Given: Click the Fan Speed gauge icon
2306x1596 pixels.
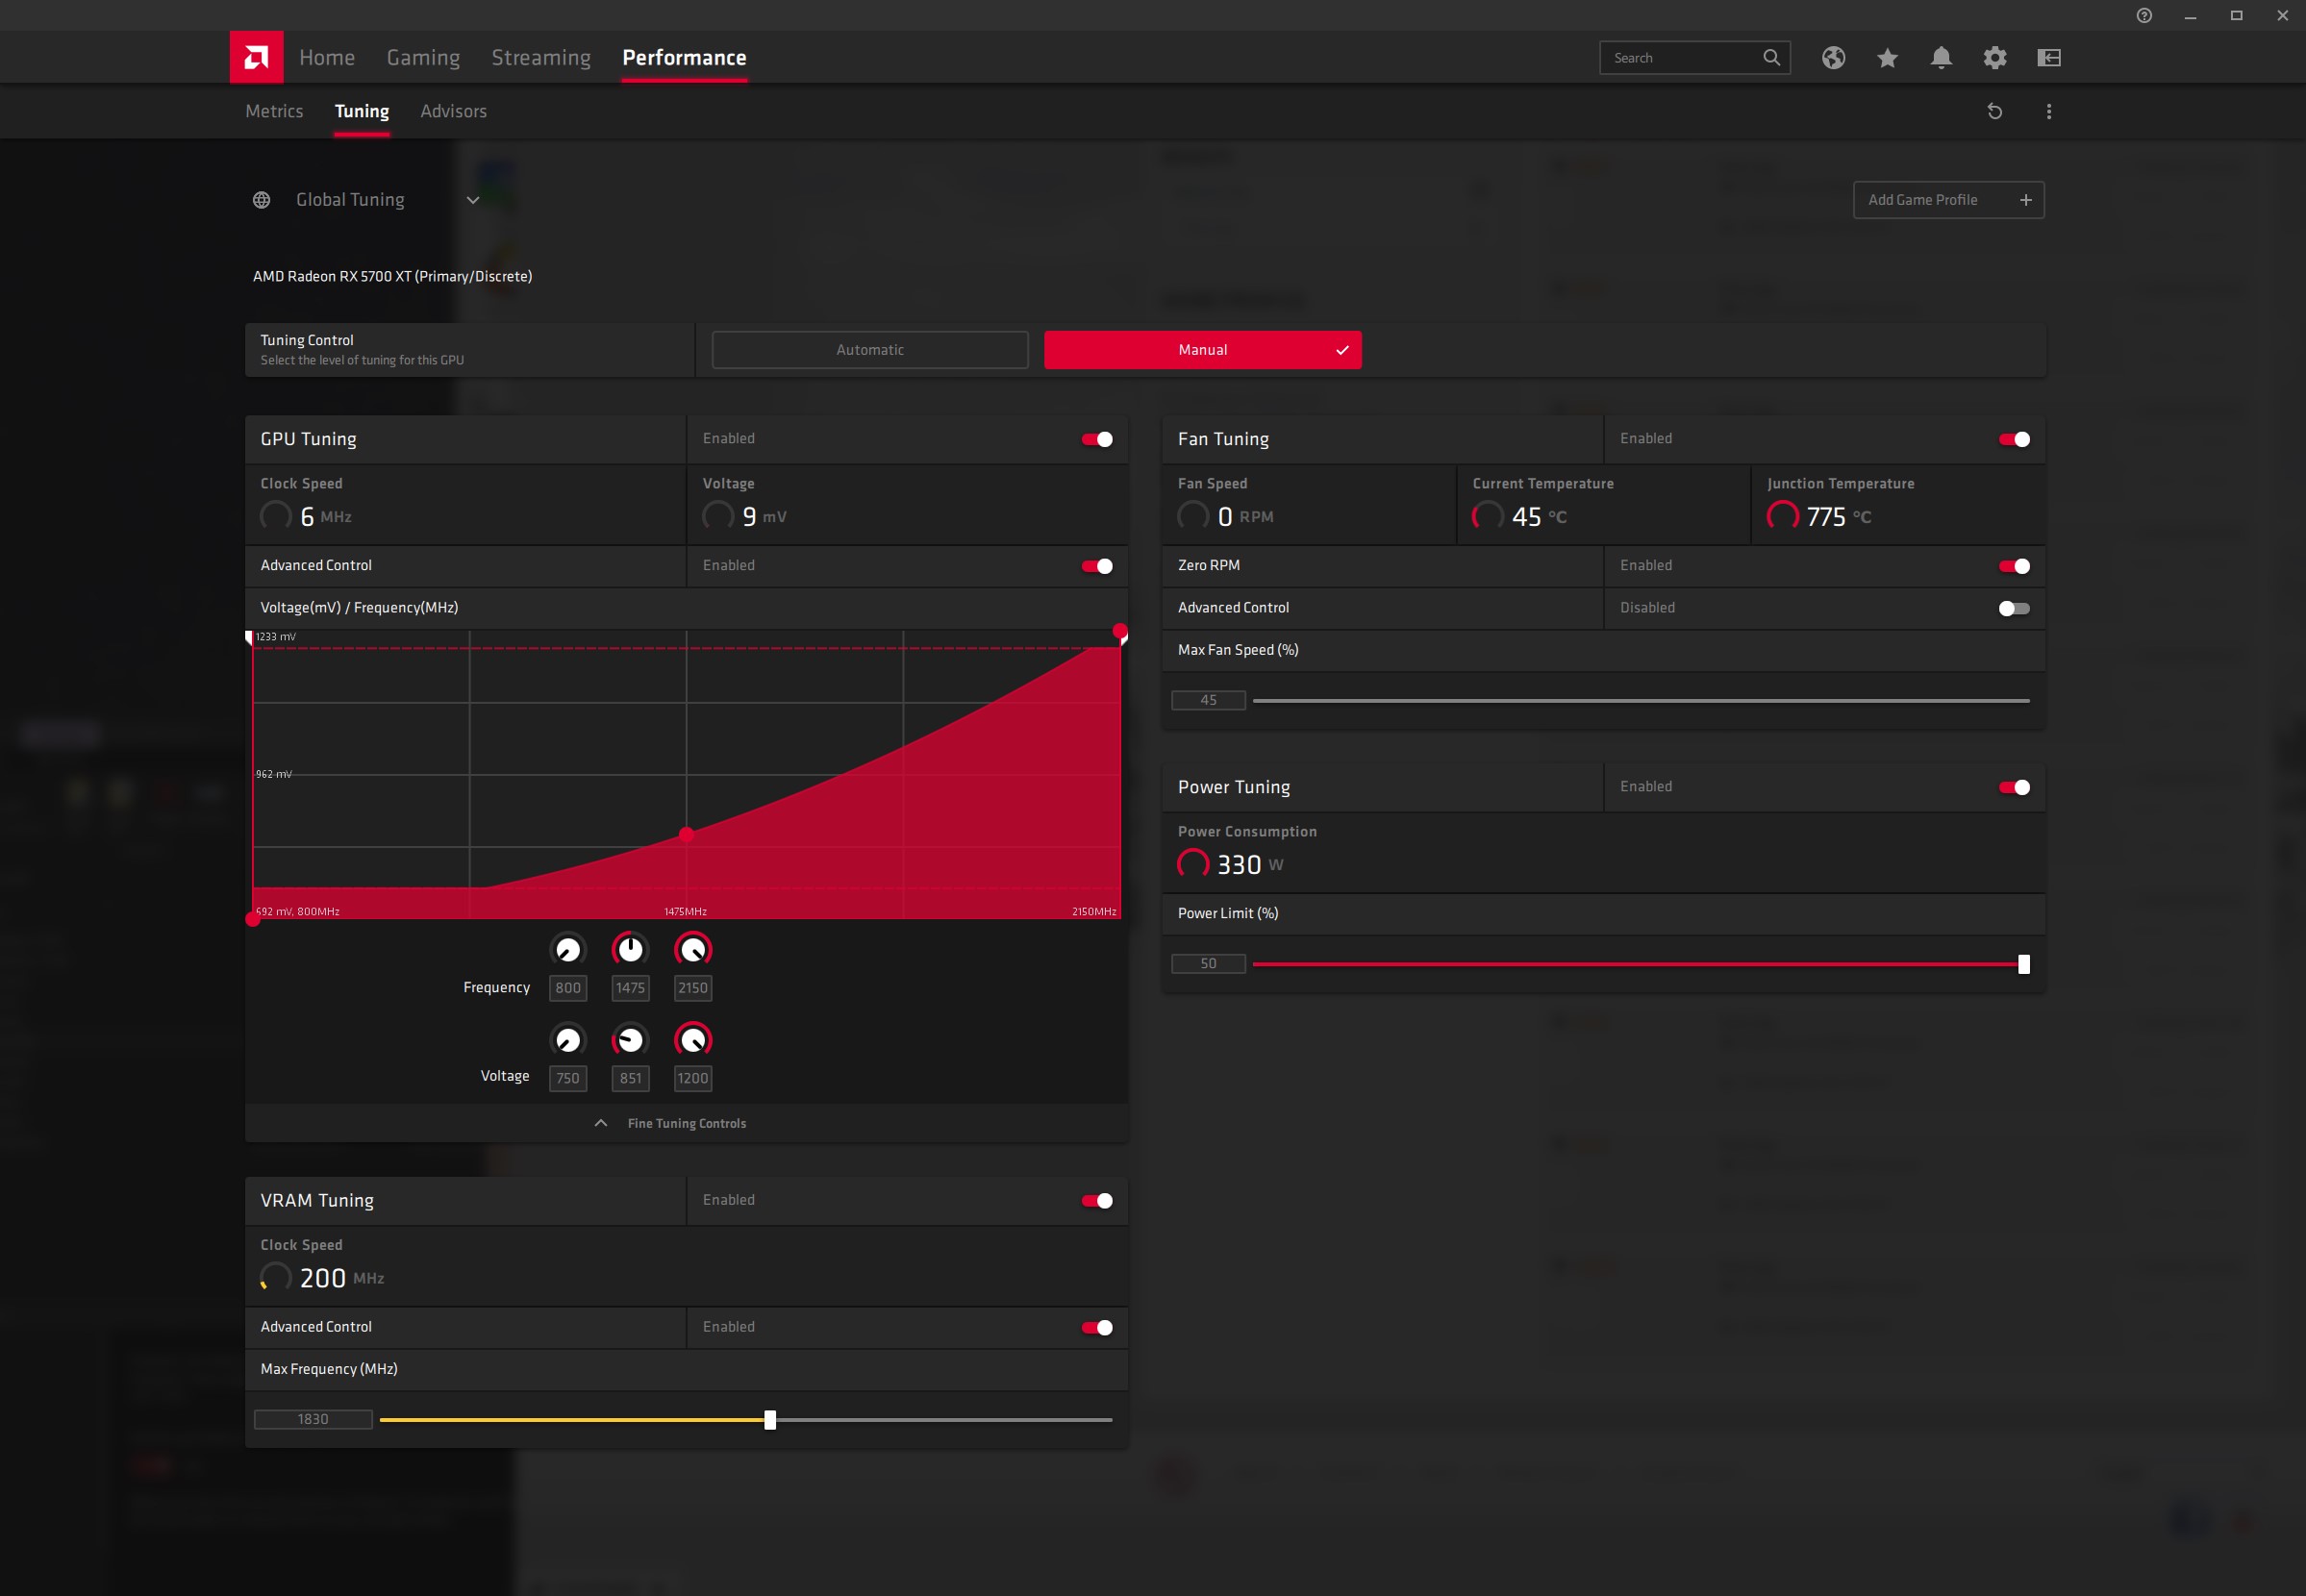Looking at the screenshot, I should pos(1193,516).
